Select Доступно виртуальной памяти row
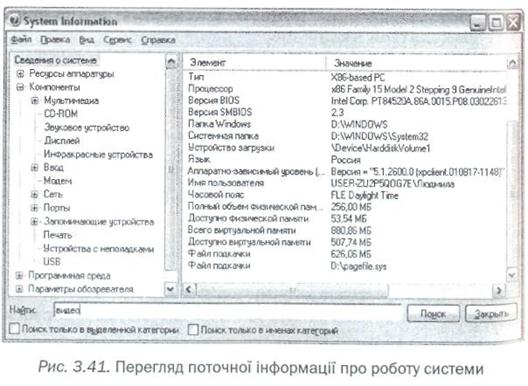The width and height of the screenshot is (528, 386). coord(347,242)
